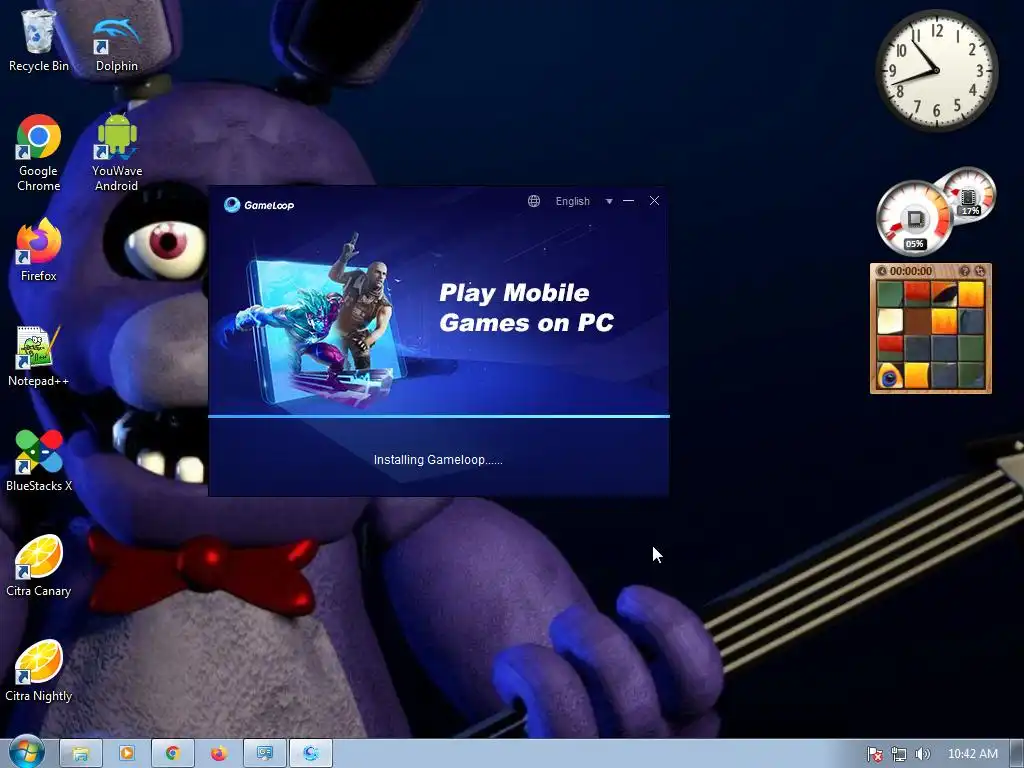Select the YouWave Android desktop icon

[117, 153]
